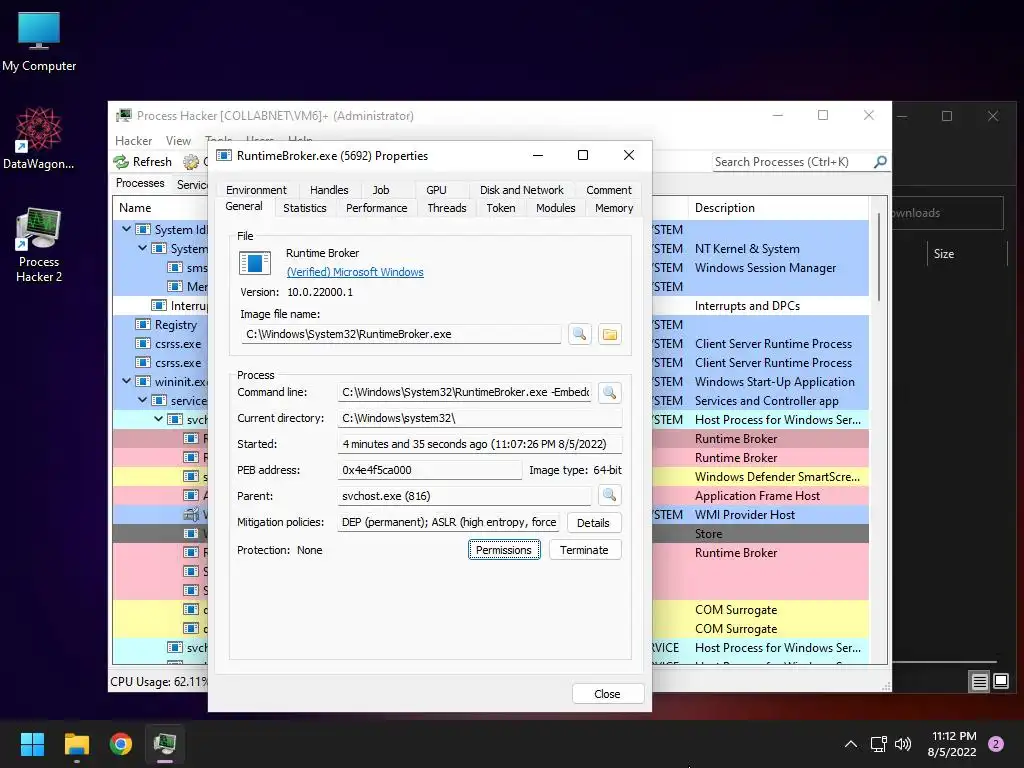This screenshot has width=1024, height=768.
Task: Click the Registry process icon
Action: coord(143,325)
